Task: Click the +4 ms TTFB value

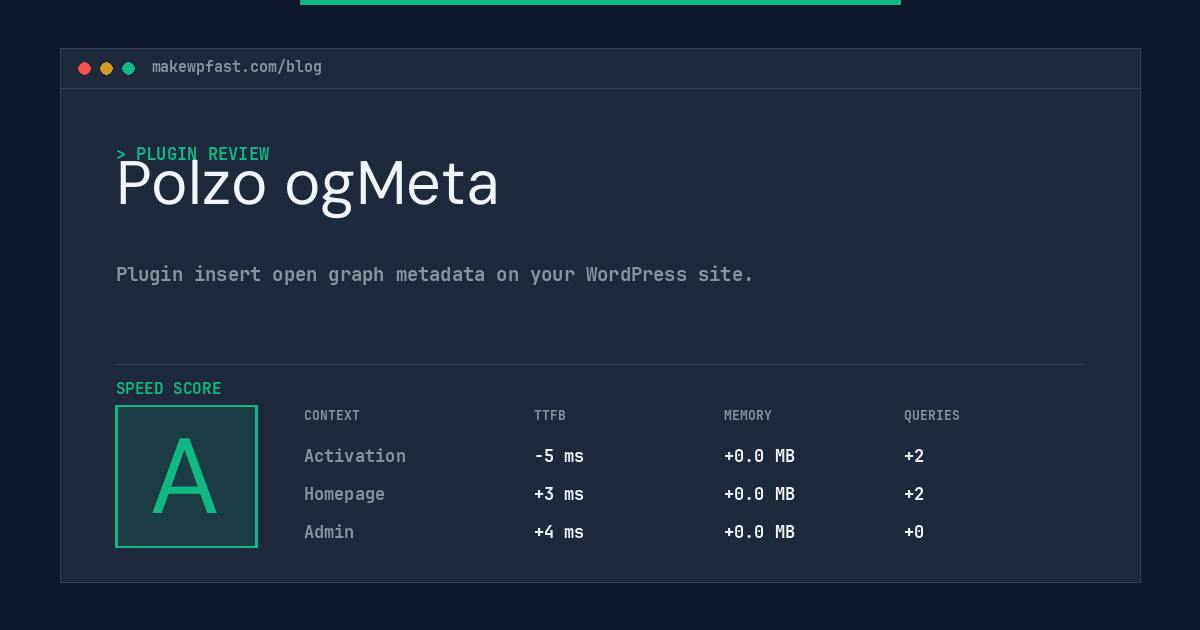Action: pos(559,532)
